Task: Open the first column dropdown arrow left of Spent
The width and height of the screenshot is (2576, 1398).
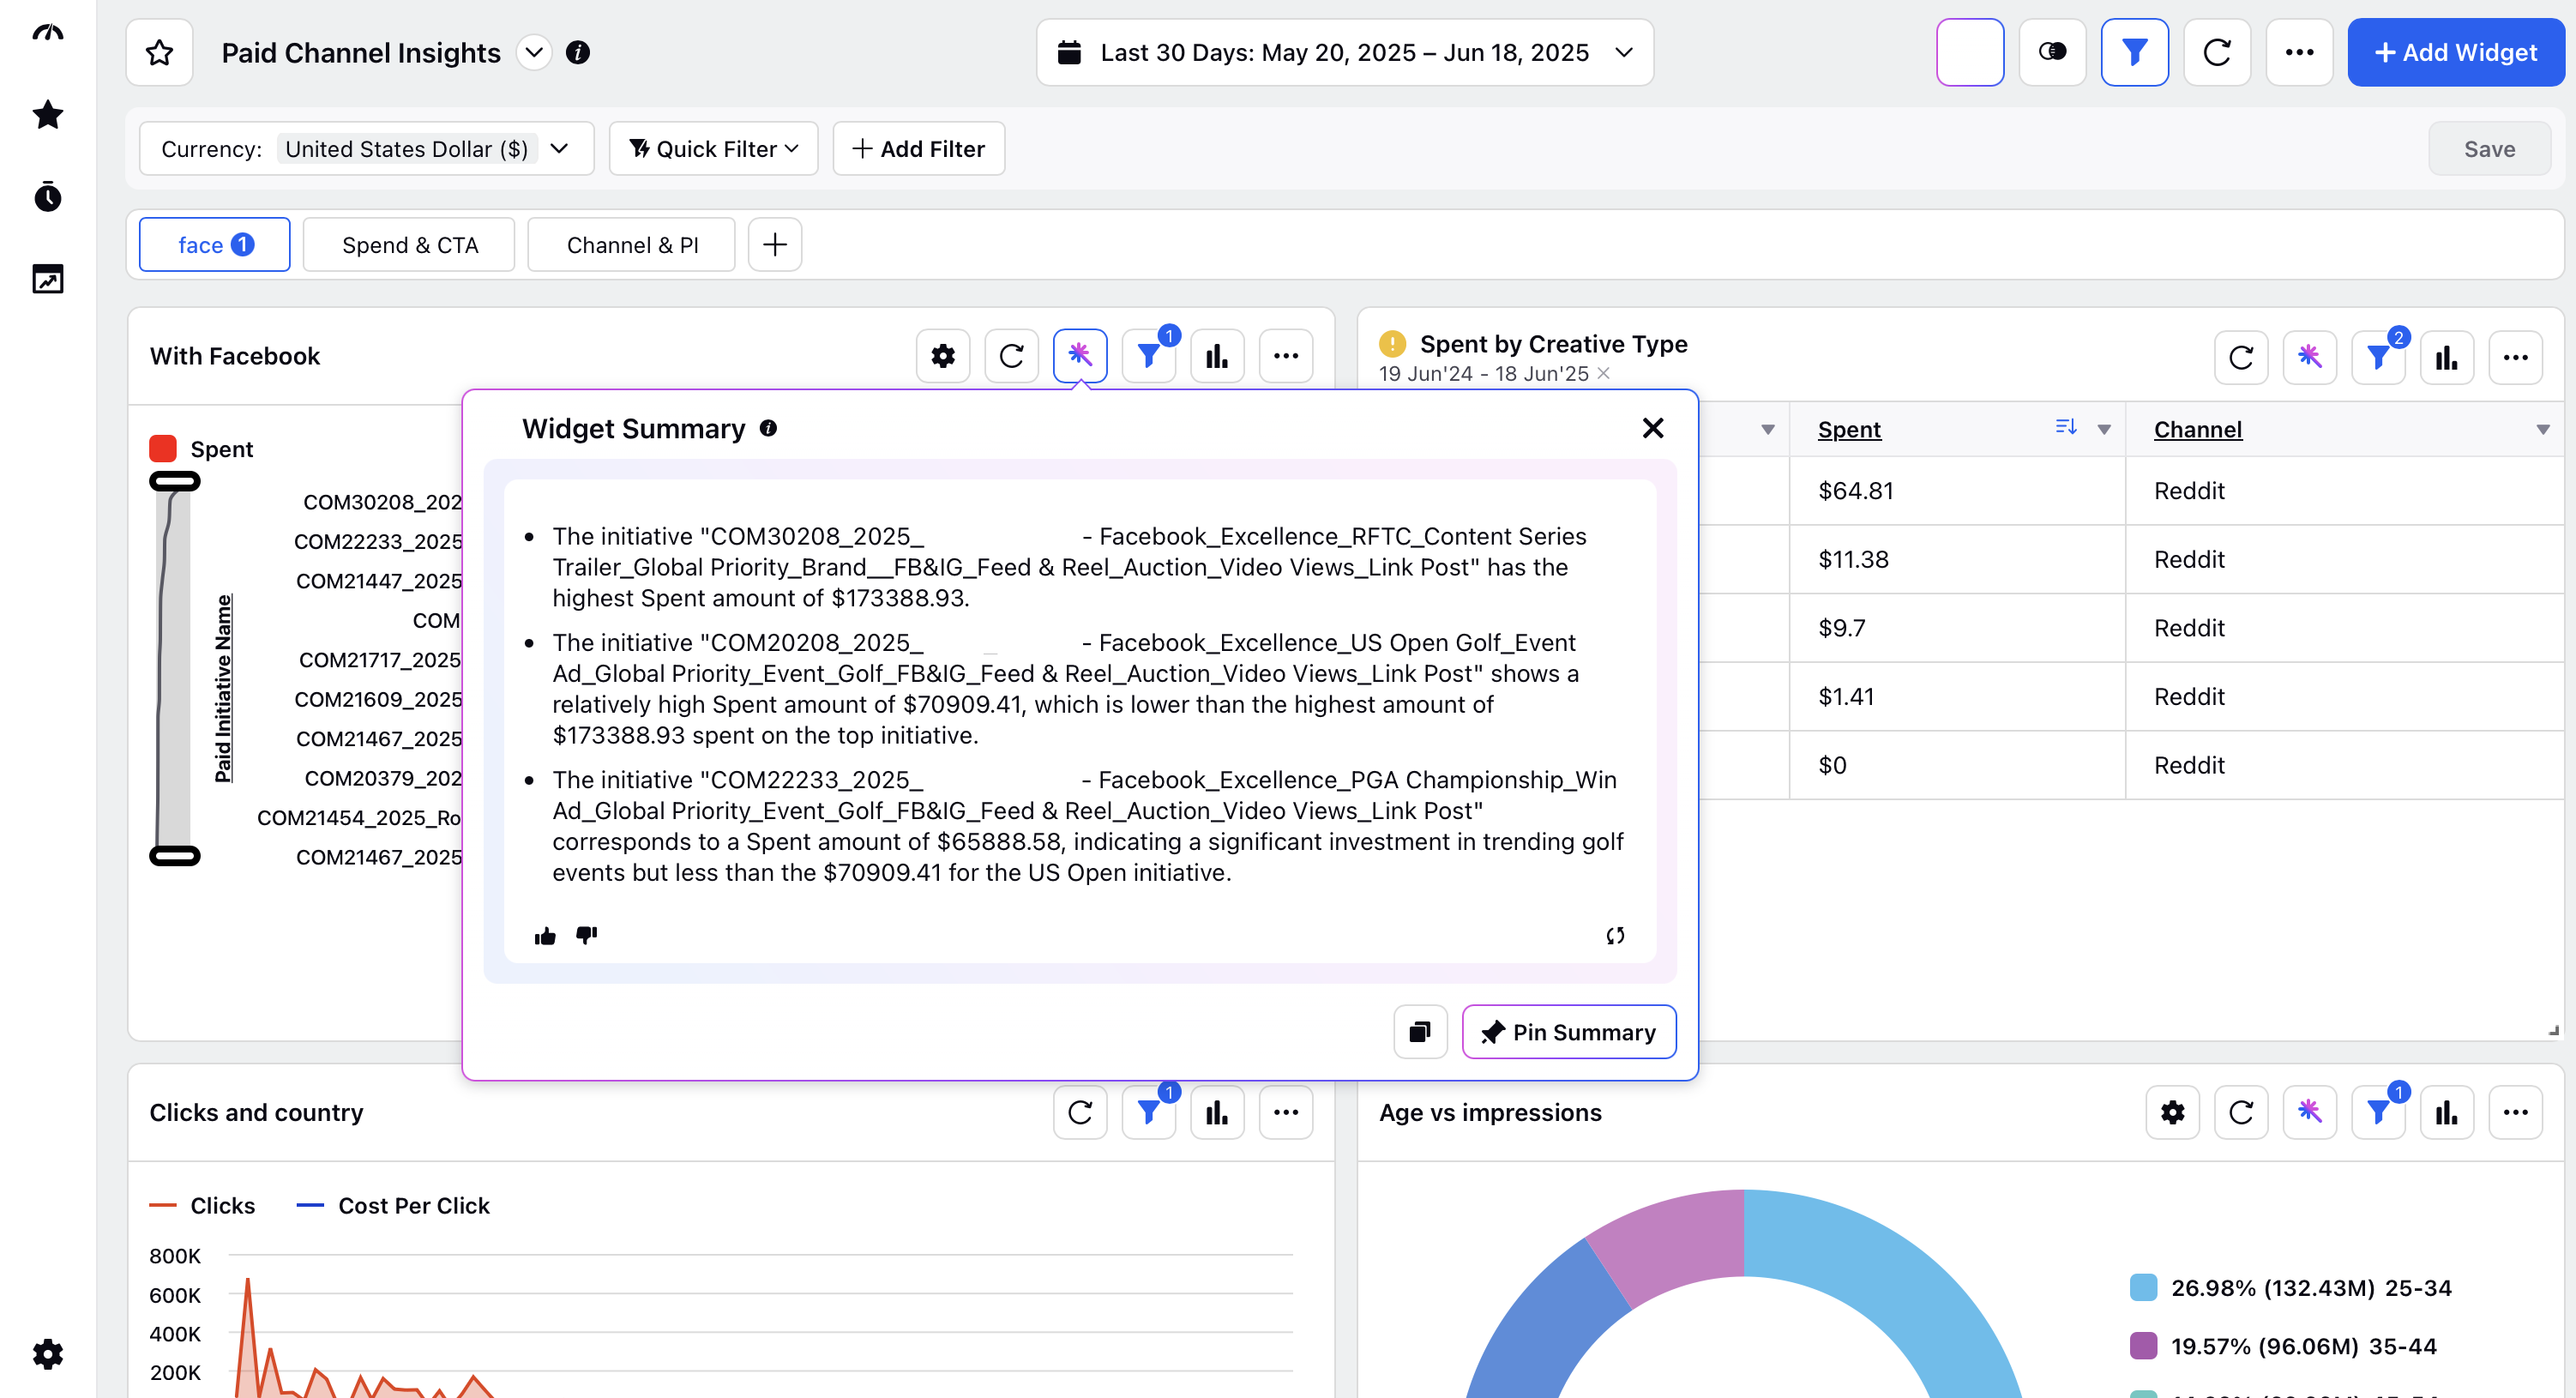Action: point(1768,430)
